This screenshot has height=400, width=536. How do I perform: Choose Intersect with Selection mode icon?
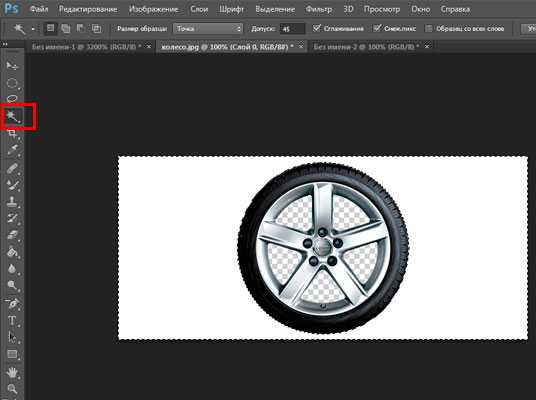[96, 29]
